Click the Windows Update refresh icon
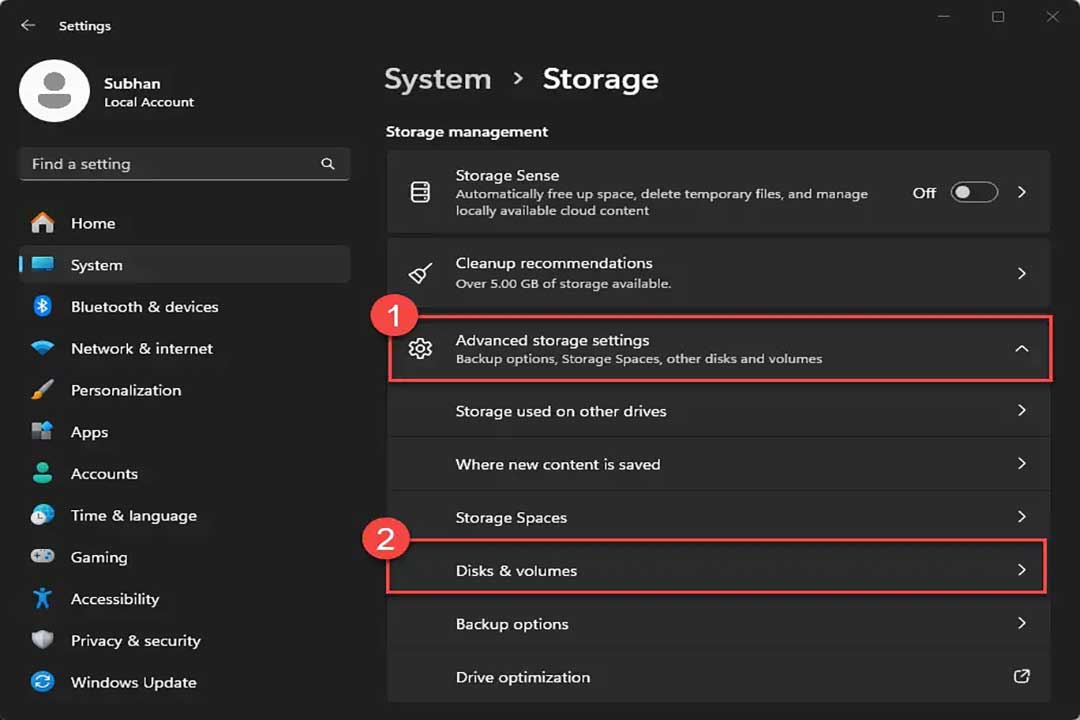 [x=43, y=681]
